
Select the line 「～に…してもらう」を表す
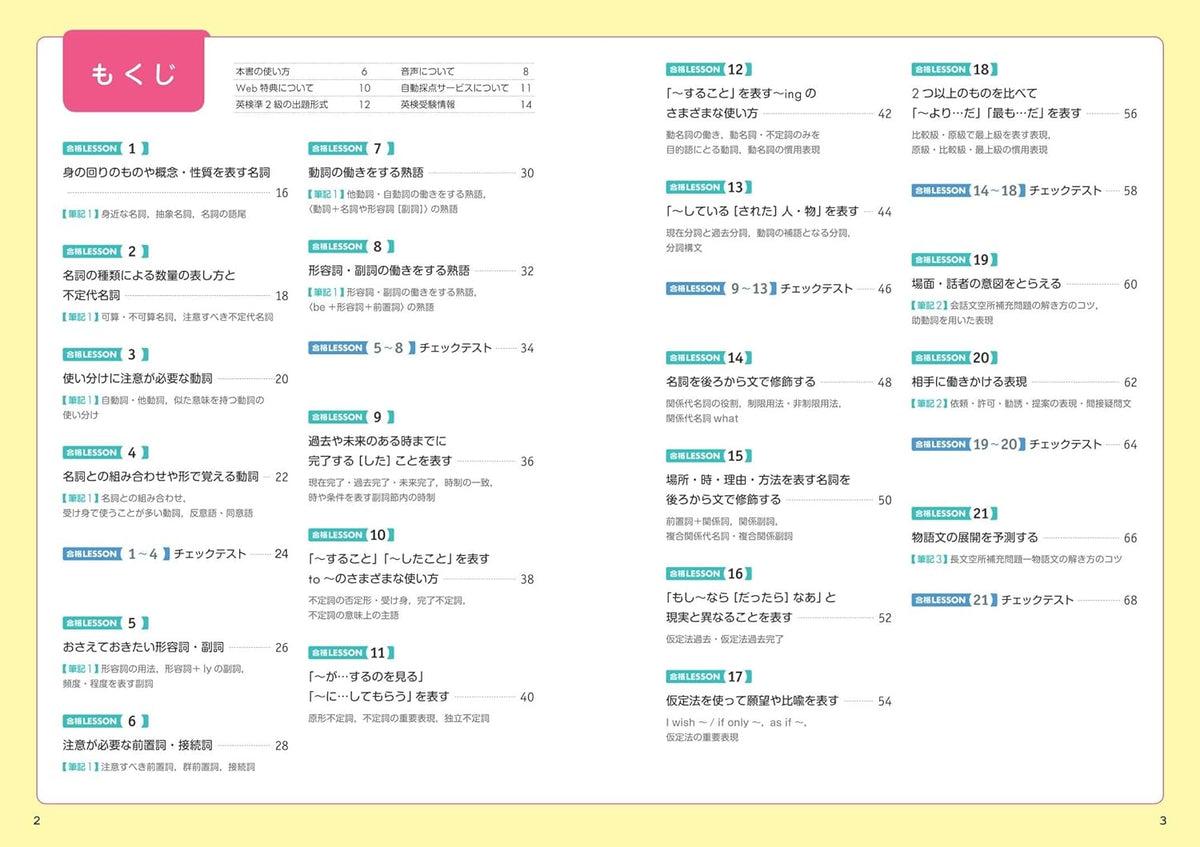coord(379,697)
